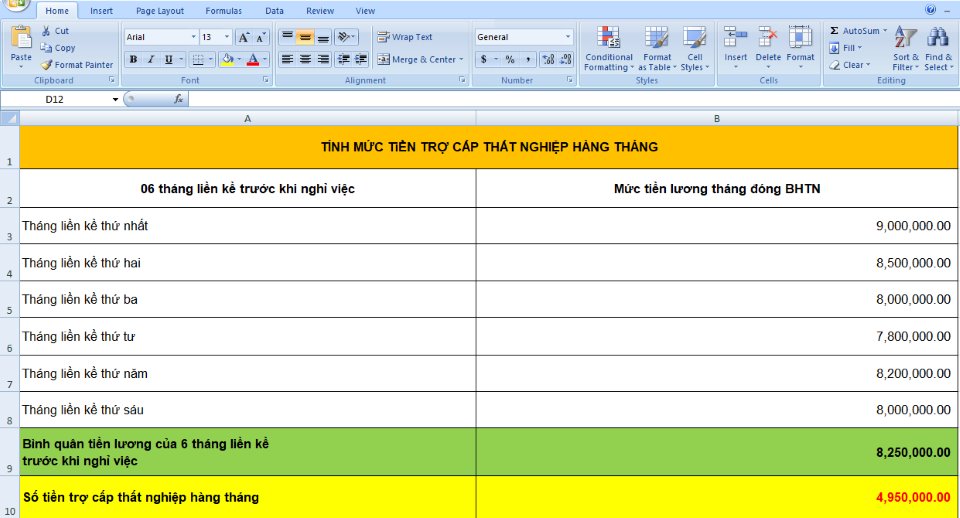Click the Merge & Center button

click(420, 59)
